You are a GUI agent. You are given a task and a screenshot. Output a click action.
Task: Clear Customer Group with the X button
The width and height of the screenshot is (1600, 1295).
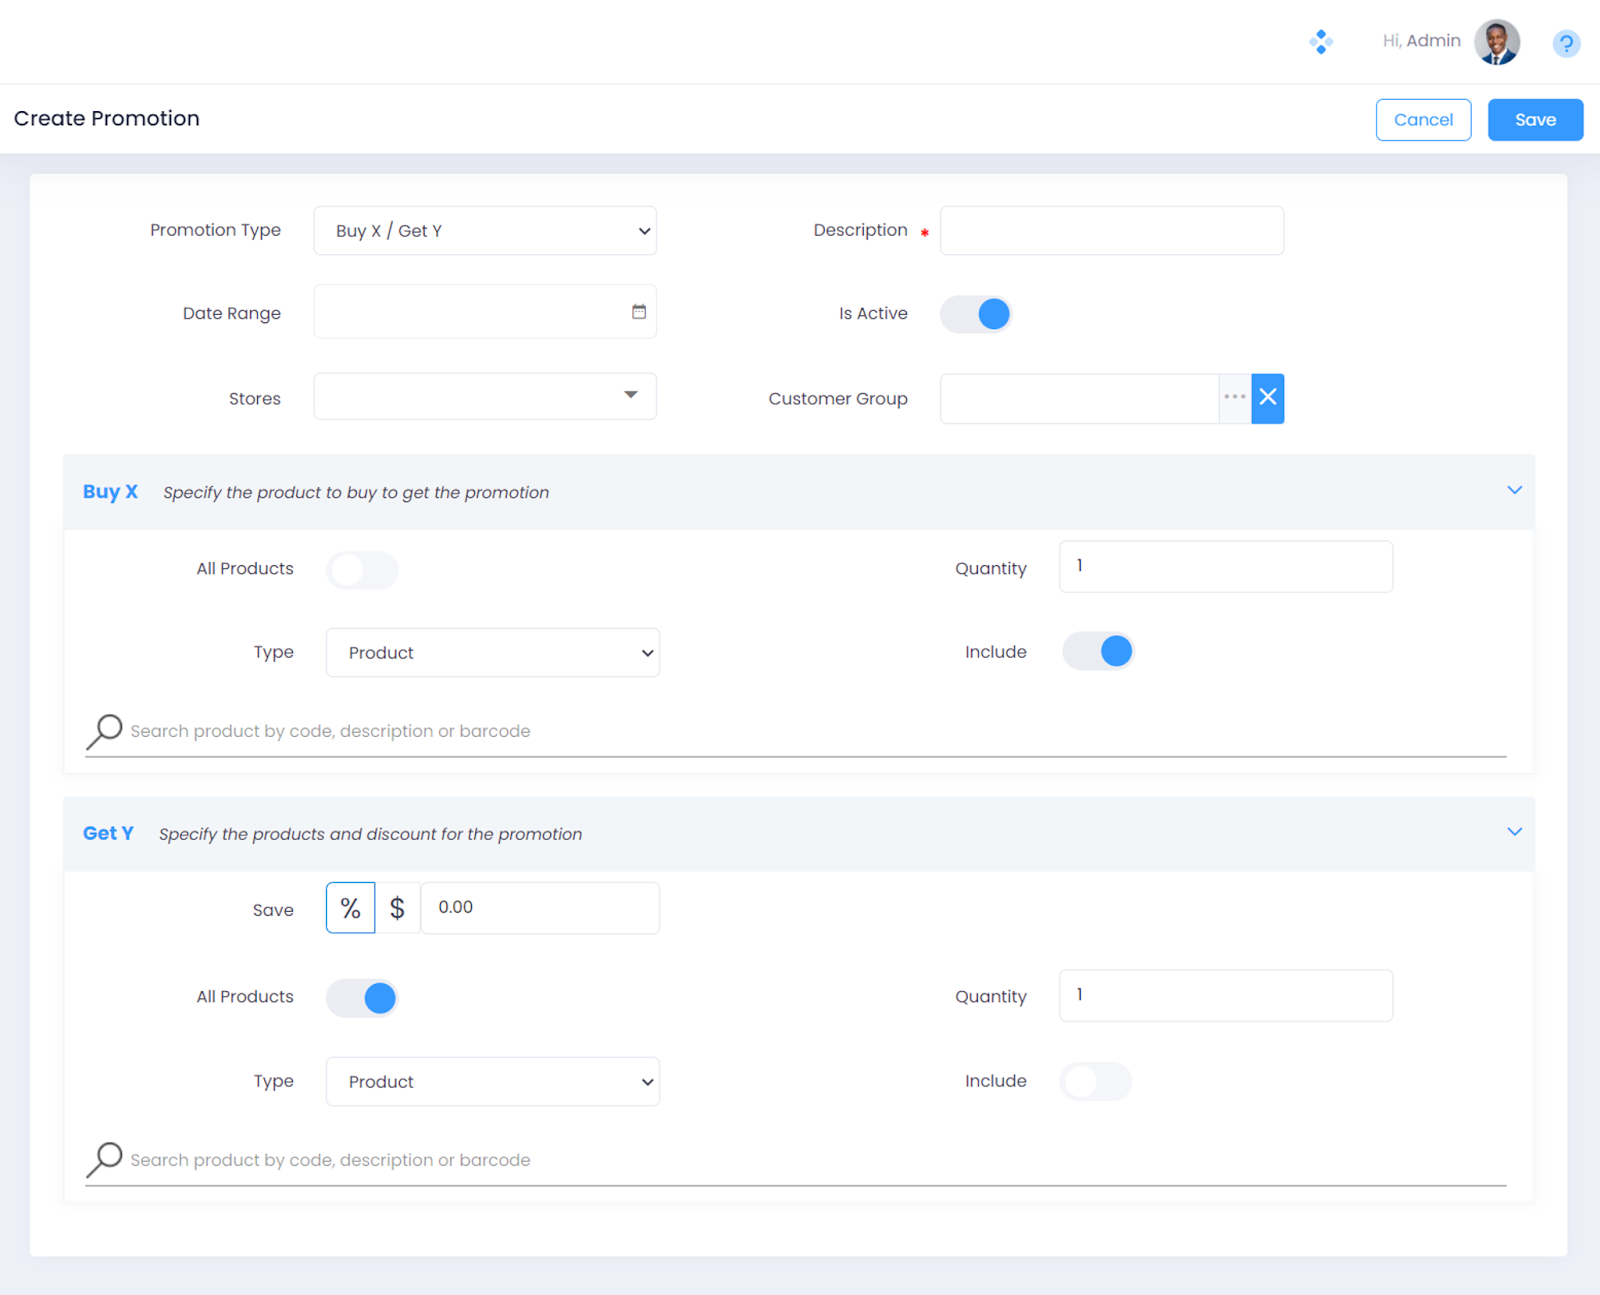point(1268,398)
